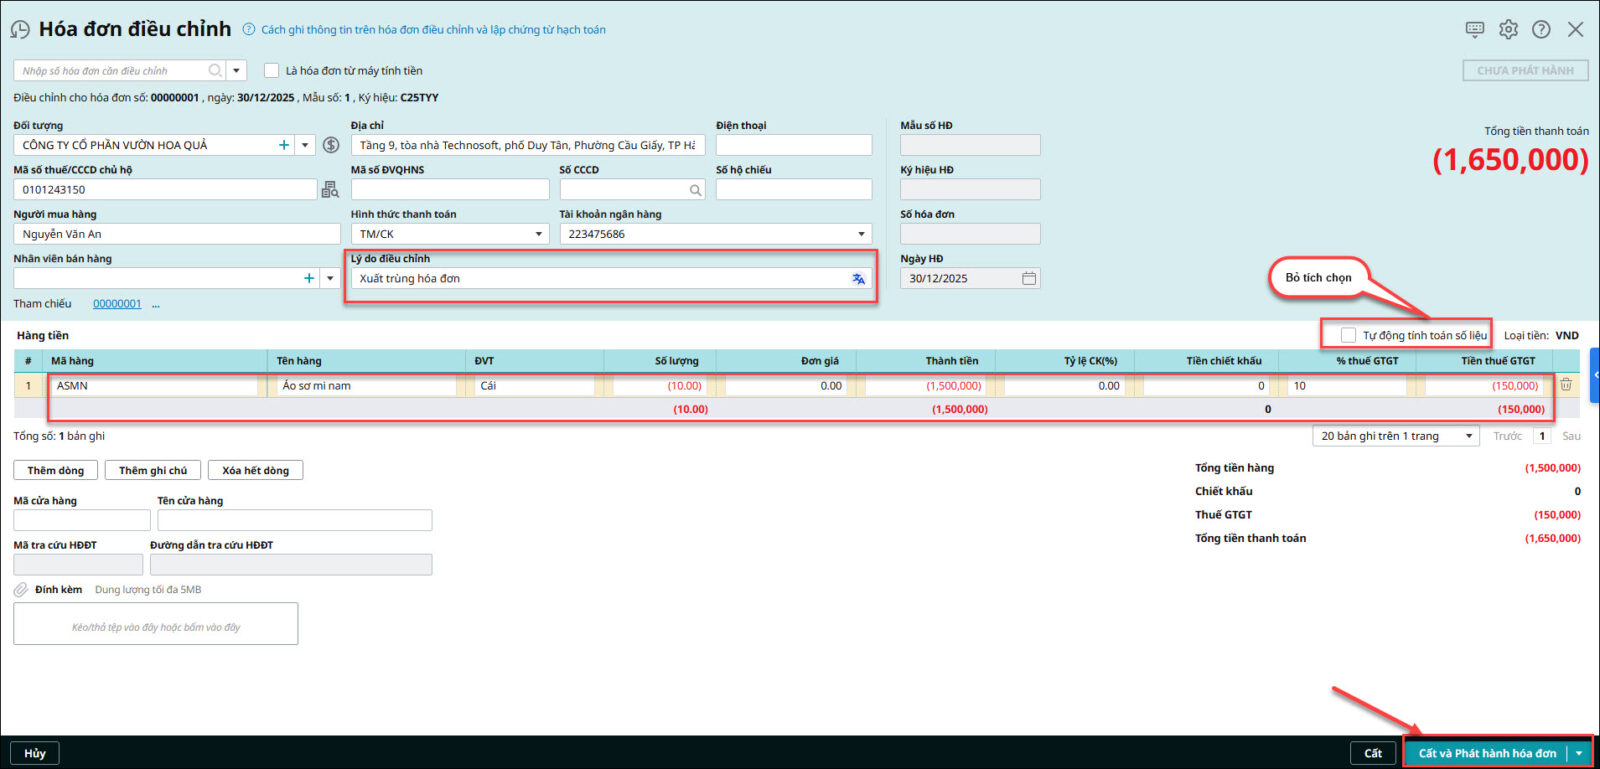This screenshot has height=769, width=1600.
Task: Click tax code lookup icon next to 0101243150
Action: pos(330,190)
